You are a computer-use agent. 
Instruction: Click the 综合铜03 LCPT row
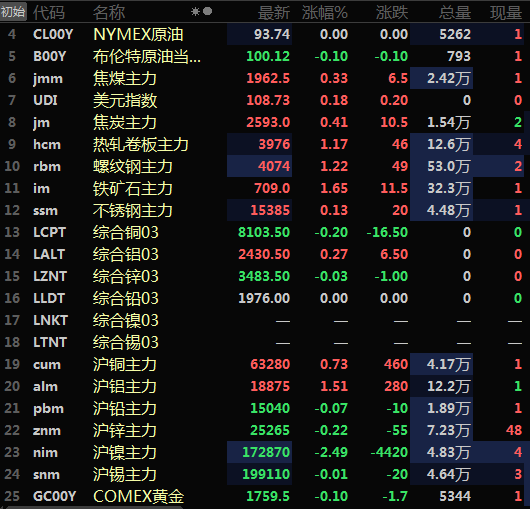[x=265, y=232]
